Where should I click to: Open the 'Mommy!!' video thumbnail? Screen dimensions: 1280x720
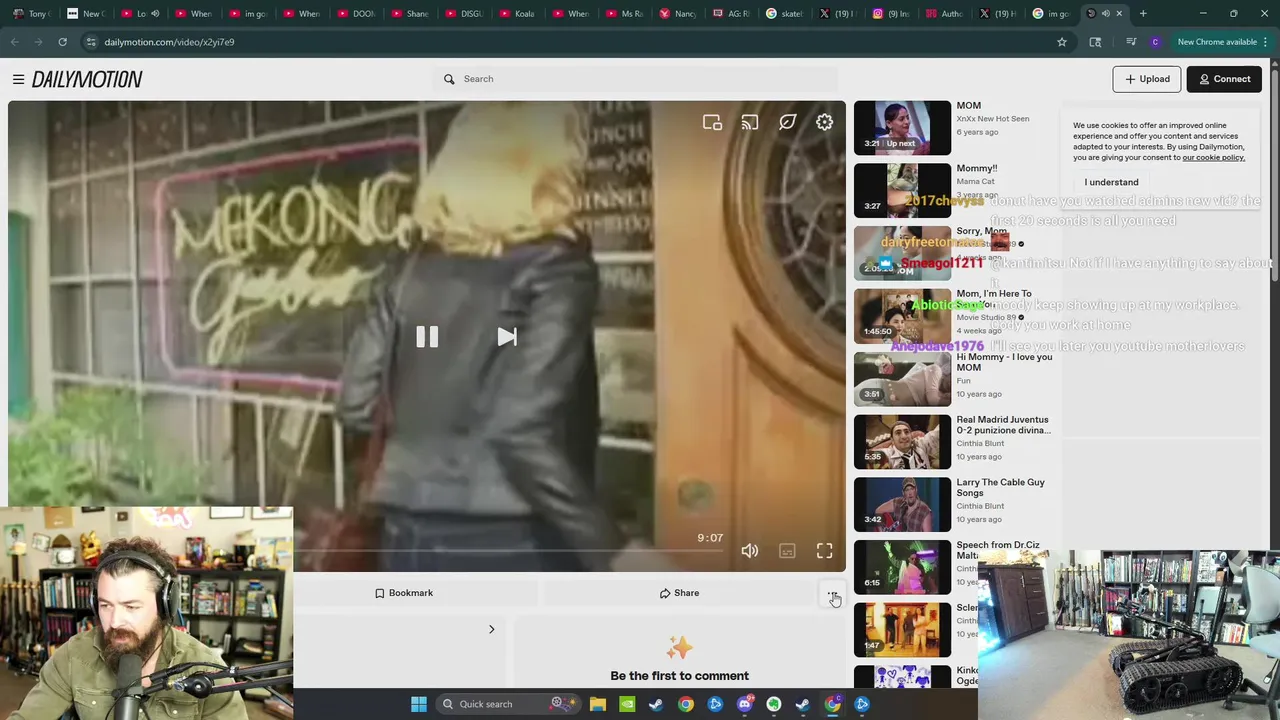pos(902,190)
